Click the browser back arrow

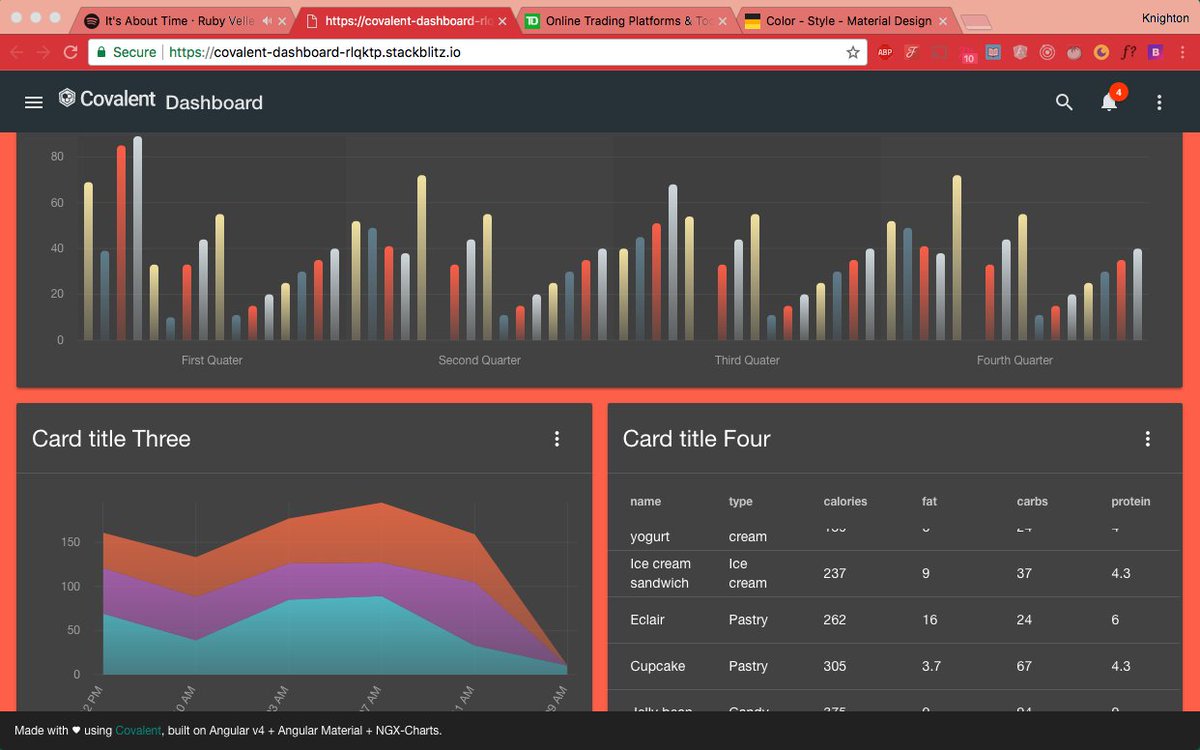(x=16, y=52)
